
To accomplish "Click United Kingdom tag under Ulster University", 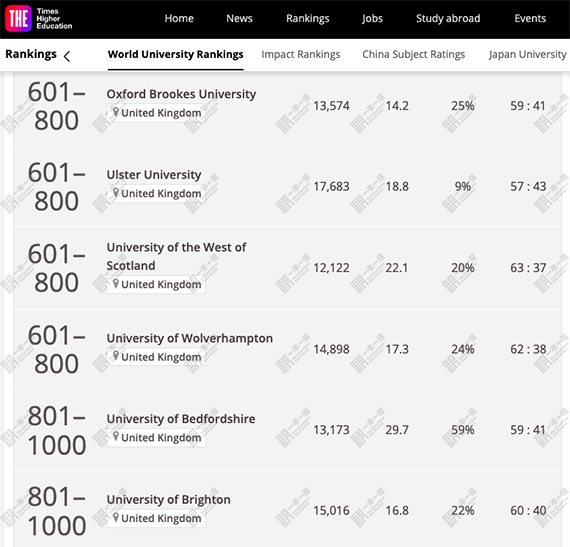I will [156, 193].
